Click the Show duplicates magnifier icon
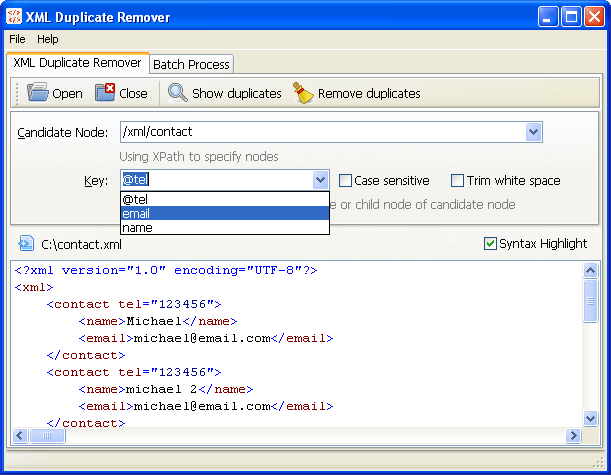This screenshot has height=475, width=611. [177, 93]
